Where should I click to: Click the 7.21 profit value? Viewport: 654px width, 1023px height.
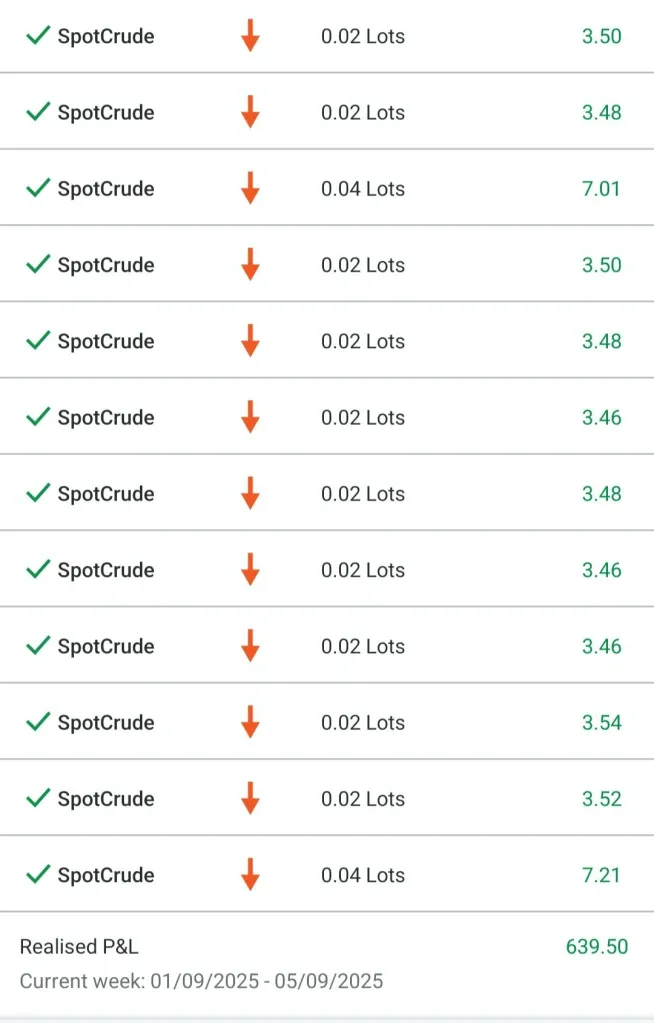coord(601,876)
